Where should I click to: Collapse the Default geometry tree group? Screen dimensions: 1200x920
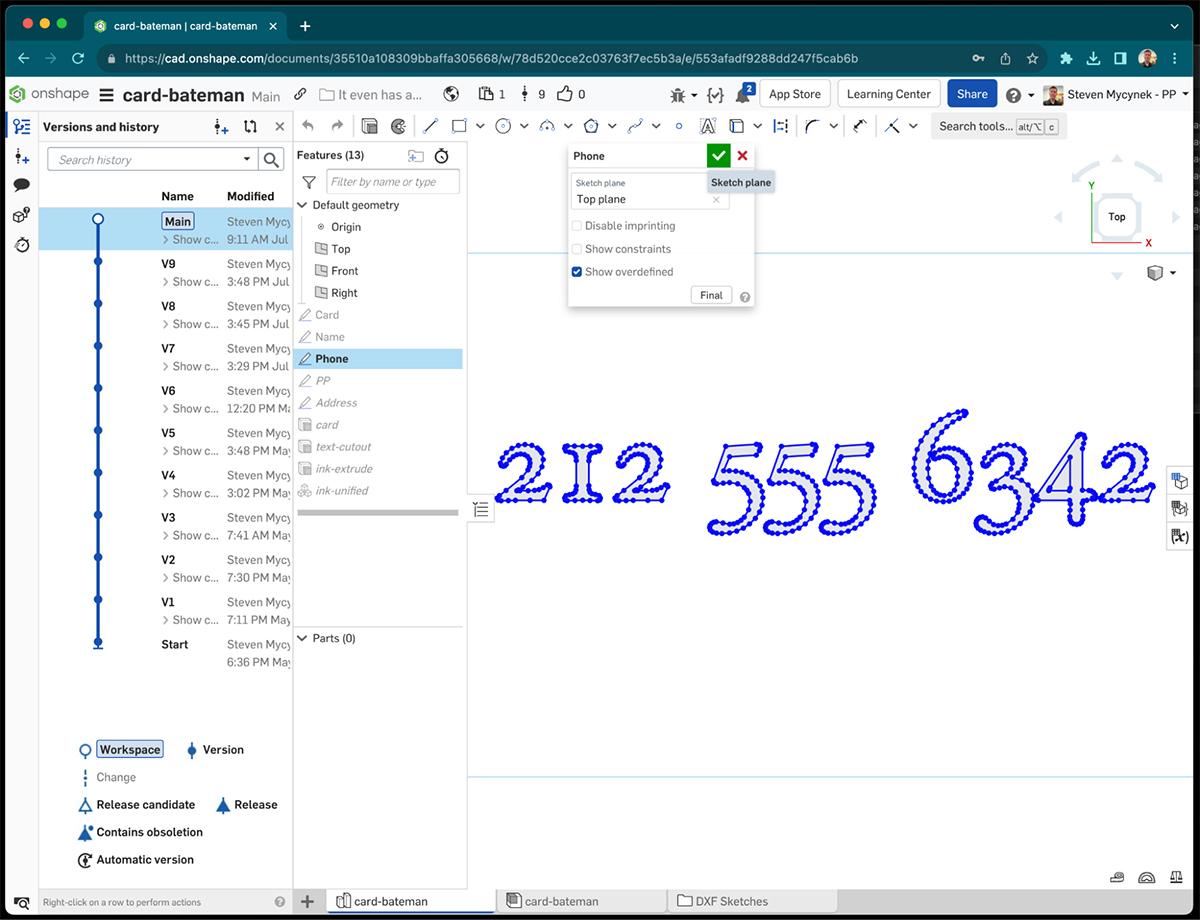click(303, 205)
